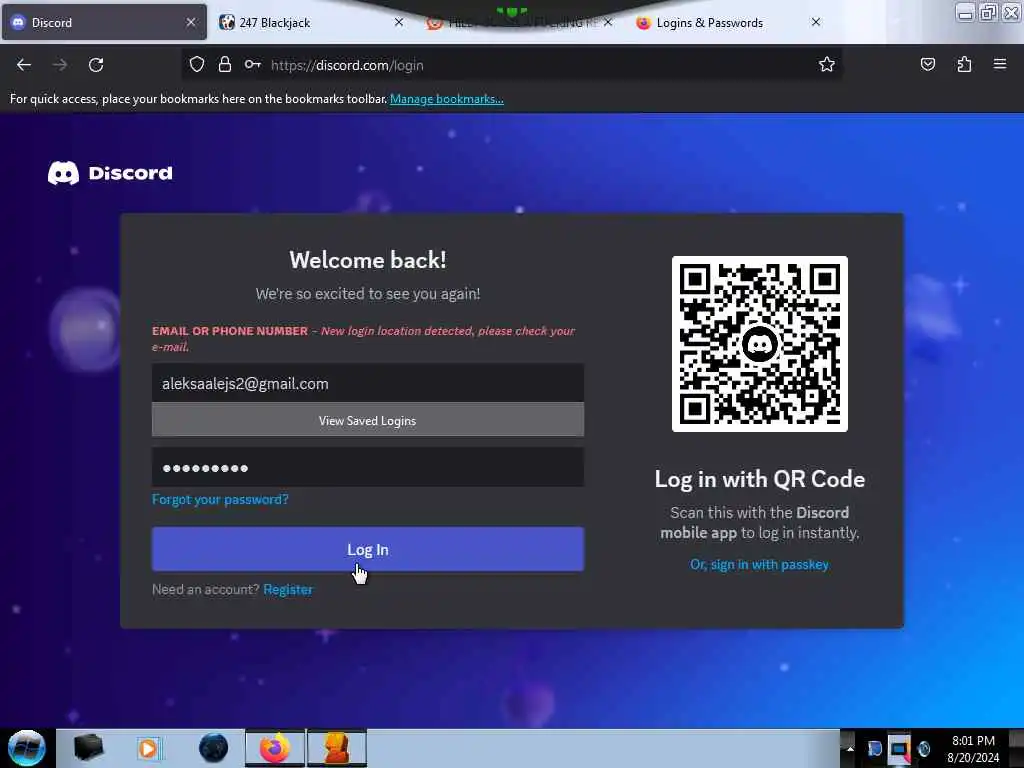Screen dimensions: 1024x768
Task: Reload the Discord login page
Action: (x=96, y=65)
